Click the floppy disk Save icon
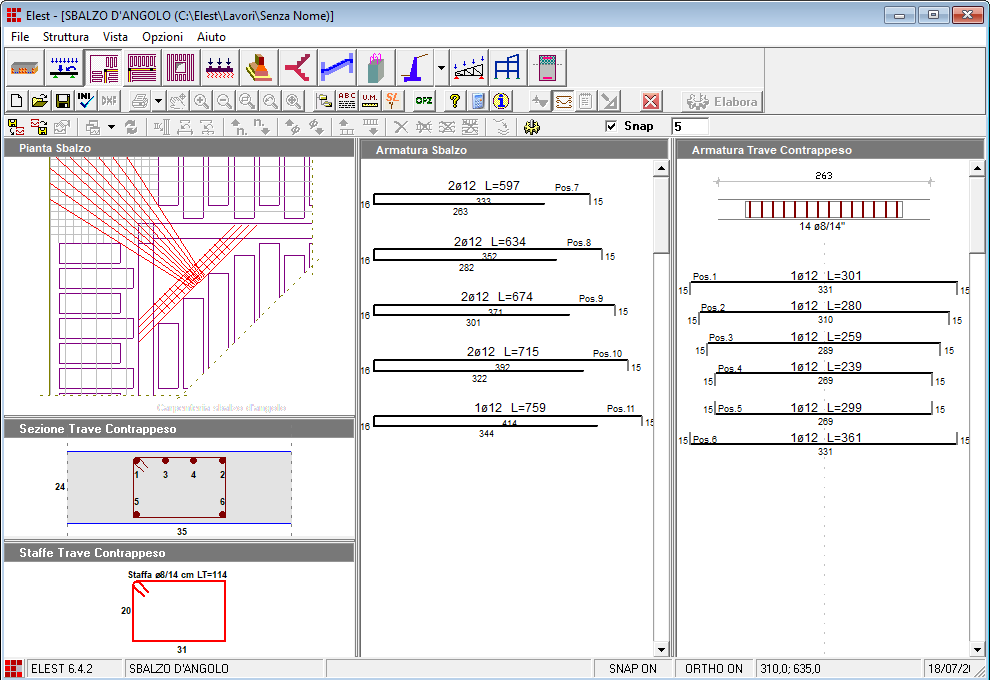Viewport: 990px width, 680px height. (62, 101)
